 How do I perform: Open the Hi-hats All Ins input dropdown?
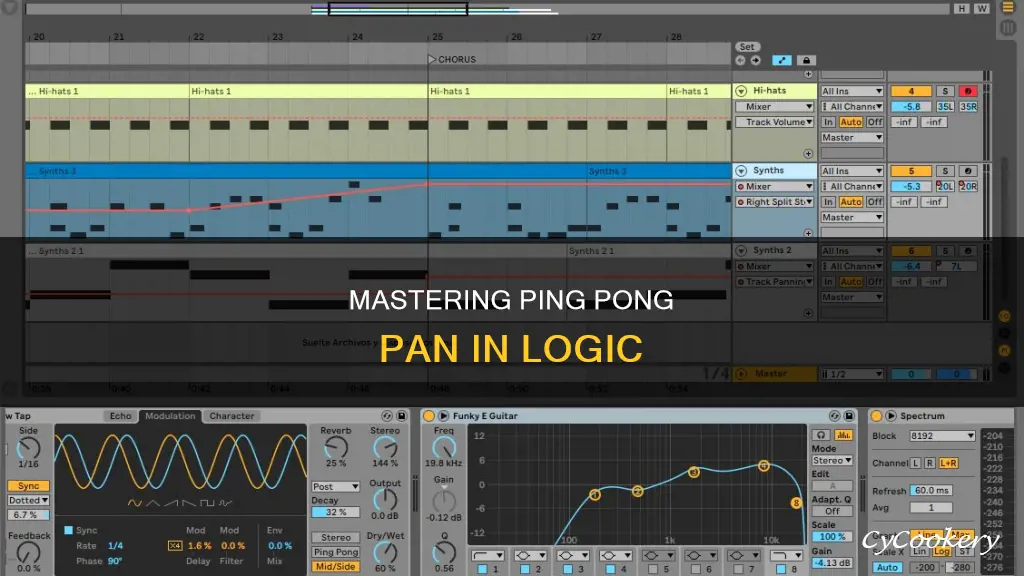click(x=852, y=91)
